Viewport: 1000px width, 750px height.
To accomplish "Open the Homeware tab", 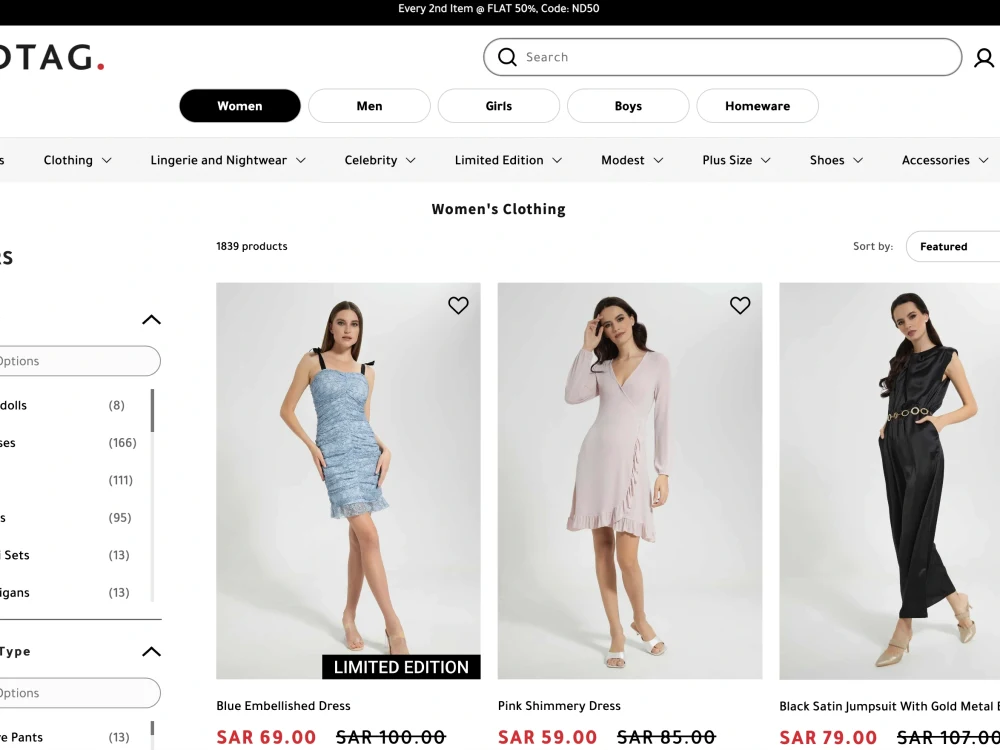I will (758, 106).
